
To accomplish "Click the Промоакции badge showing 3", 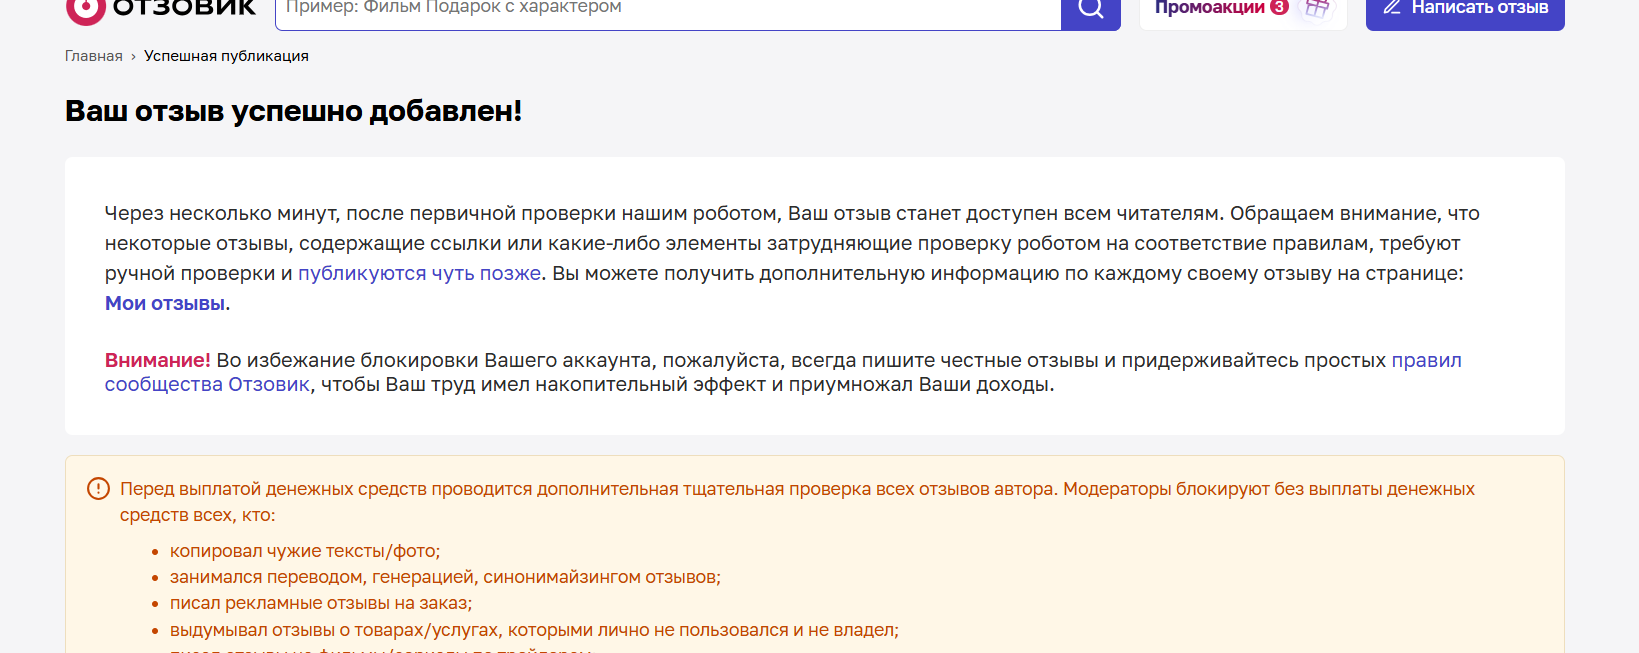I will [1279, 7].
